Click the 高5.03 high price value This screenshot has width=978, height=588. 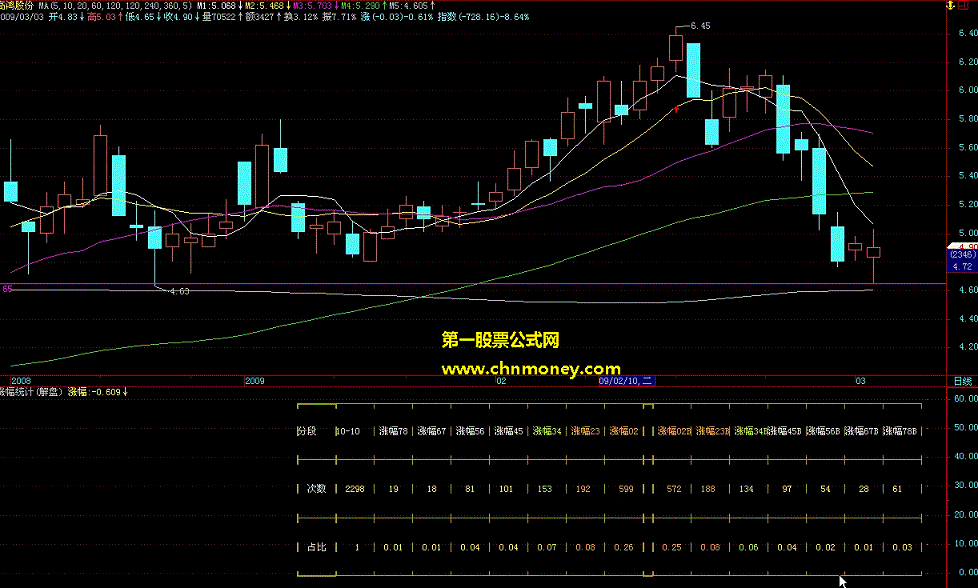(x=102, y=17)
